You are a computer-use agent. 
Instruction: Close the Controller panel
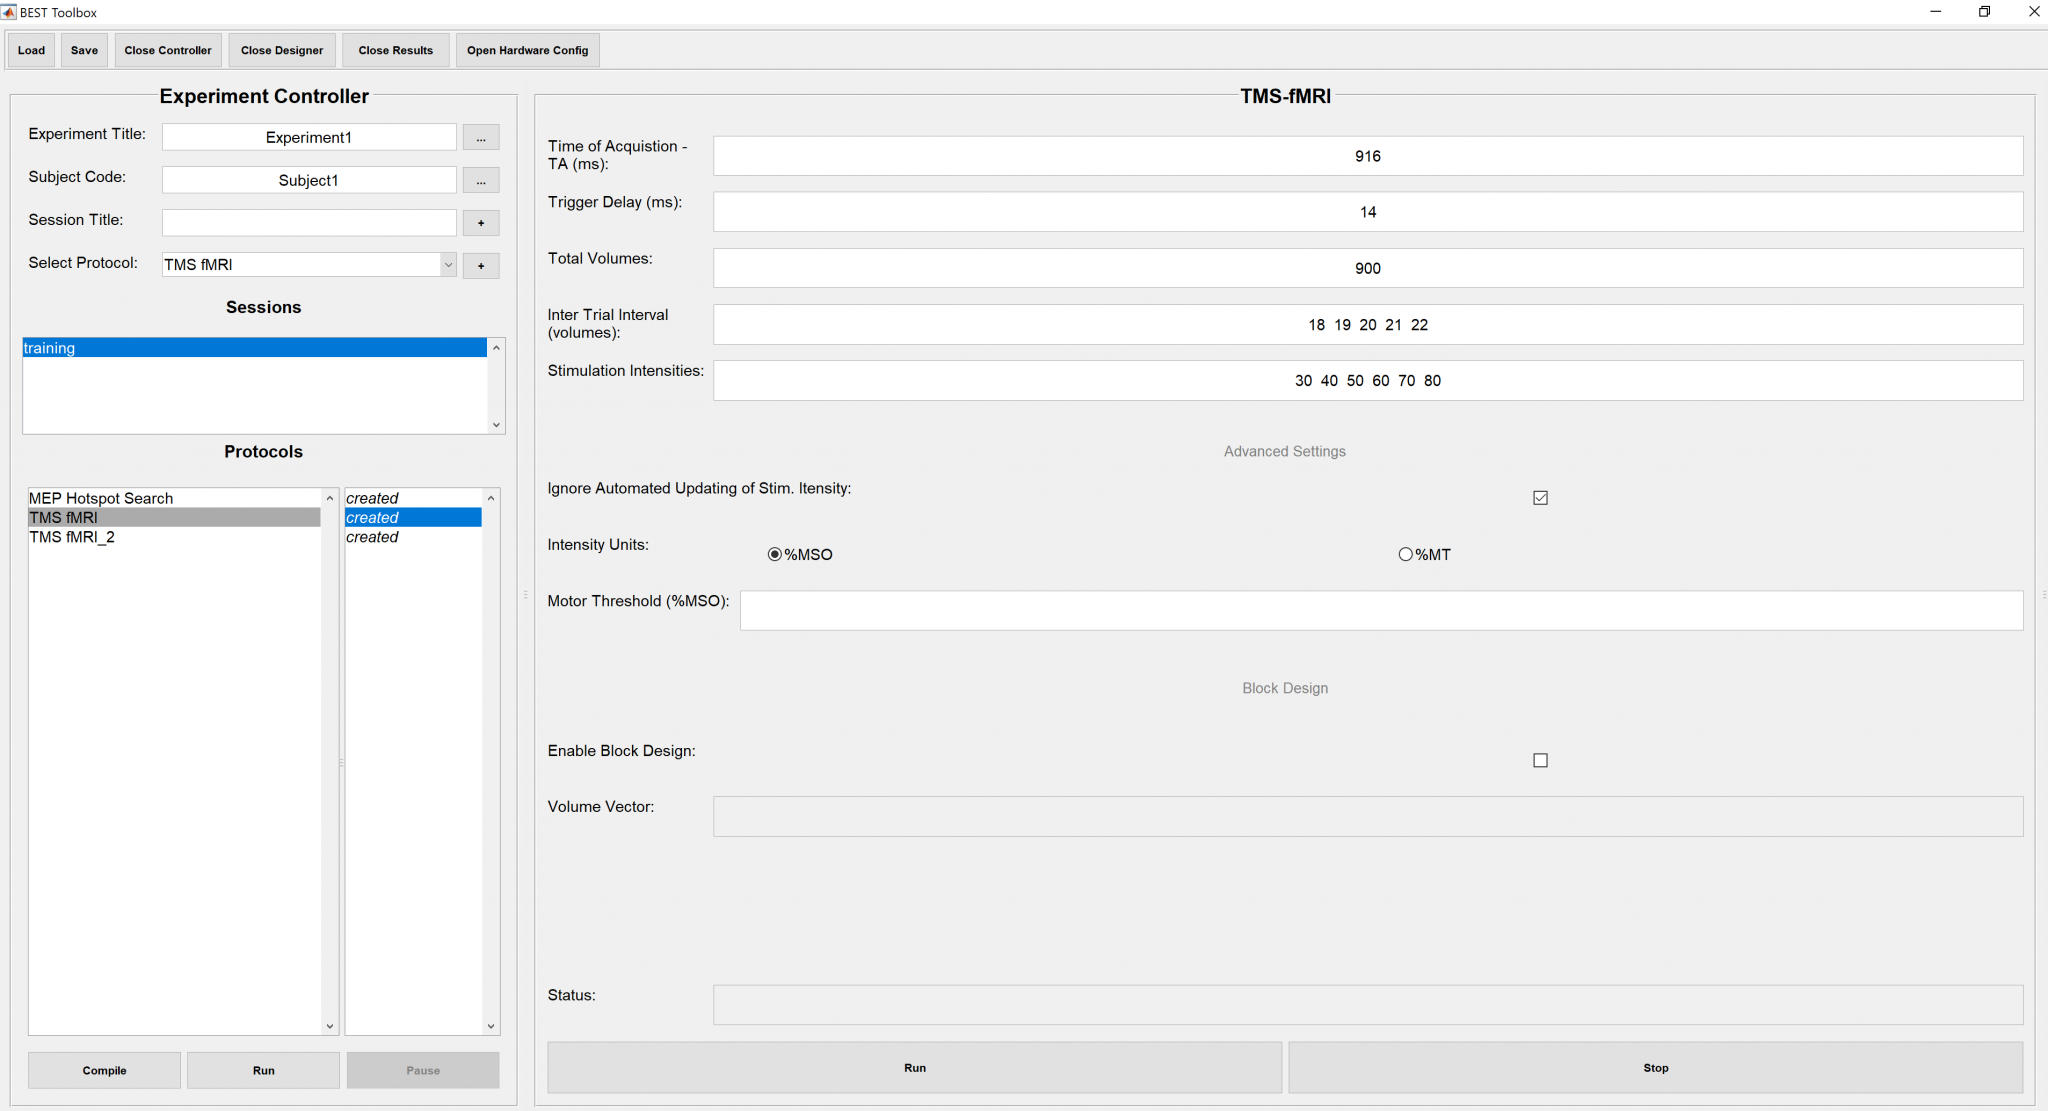coord(168,50)
